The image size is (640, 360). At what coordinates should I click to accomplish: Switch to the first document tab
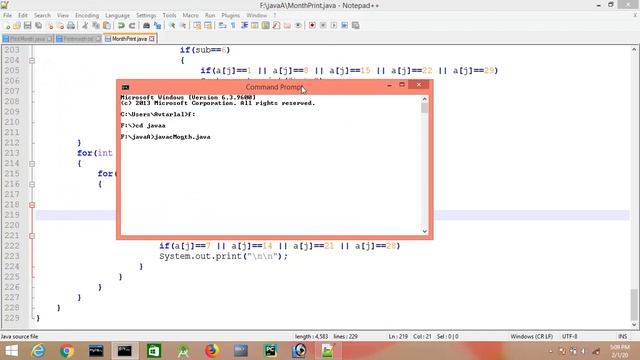(27, 39)
